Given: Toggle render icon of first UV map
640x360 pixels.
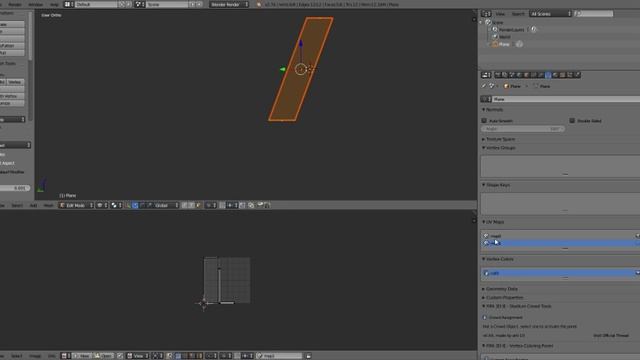Looking at the screenshot, I should point(637,236).
